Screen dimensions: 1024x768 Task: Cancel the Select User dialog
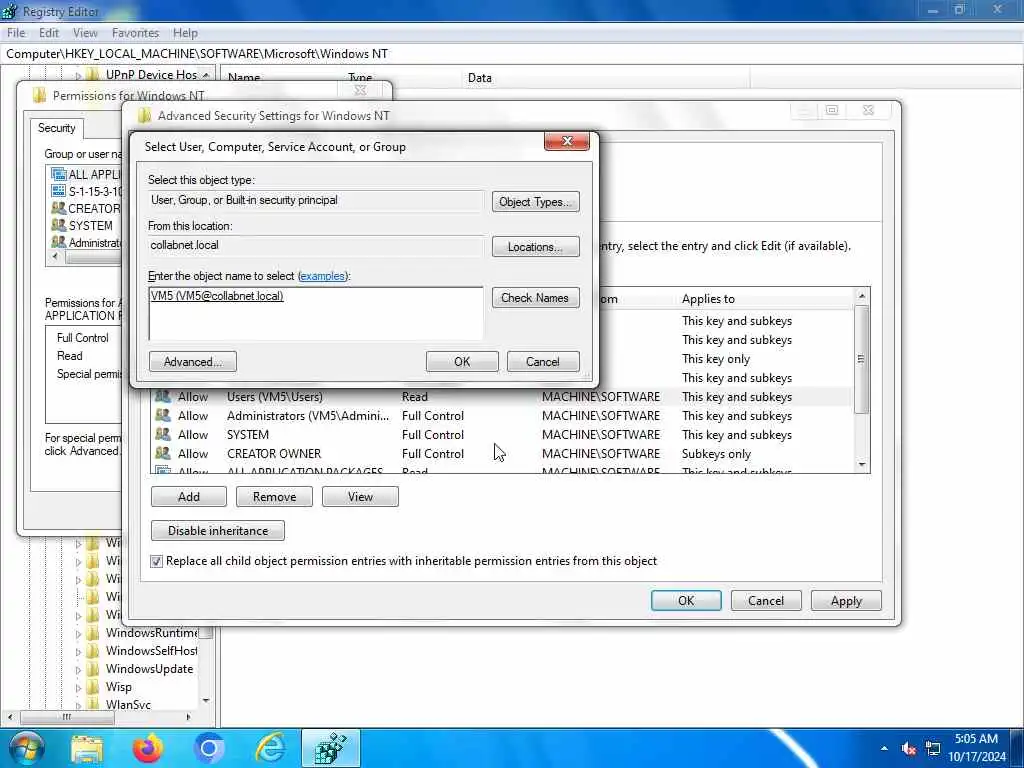(x=543, y=362)
